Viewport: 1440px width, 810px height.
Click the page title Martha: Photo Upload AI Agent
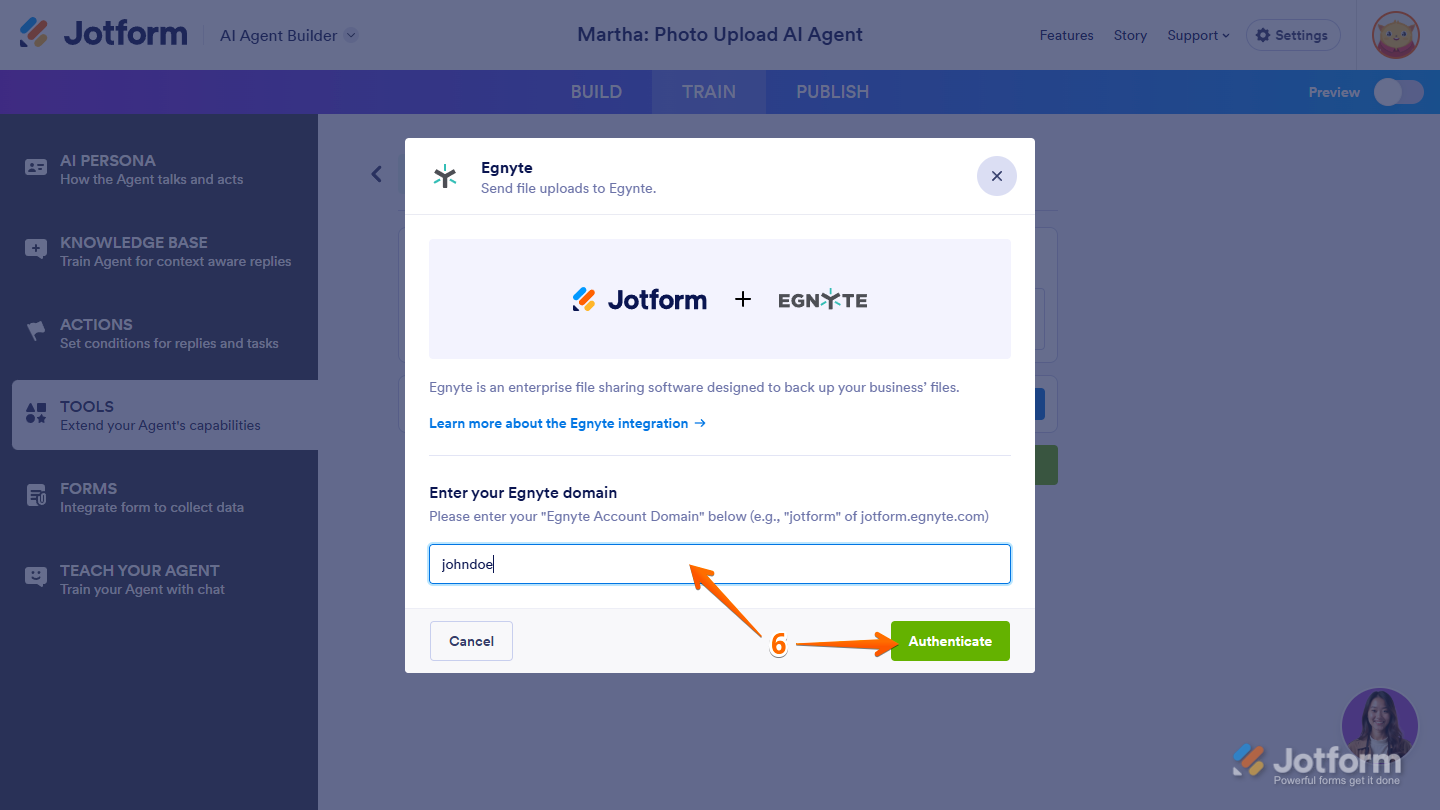pos(720,35)
